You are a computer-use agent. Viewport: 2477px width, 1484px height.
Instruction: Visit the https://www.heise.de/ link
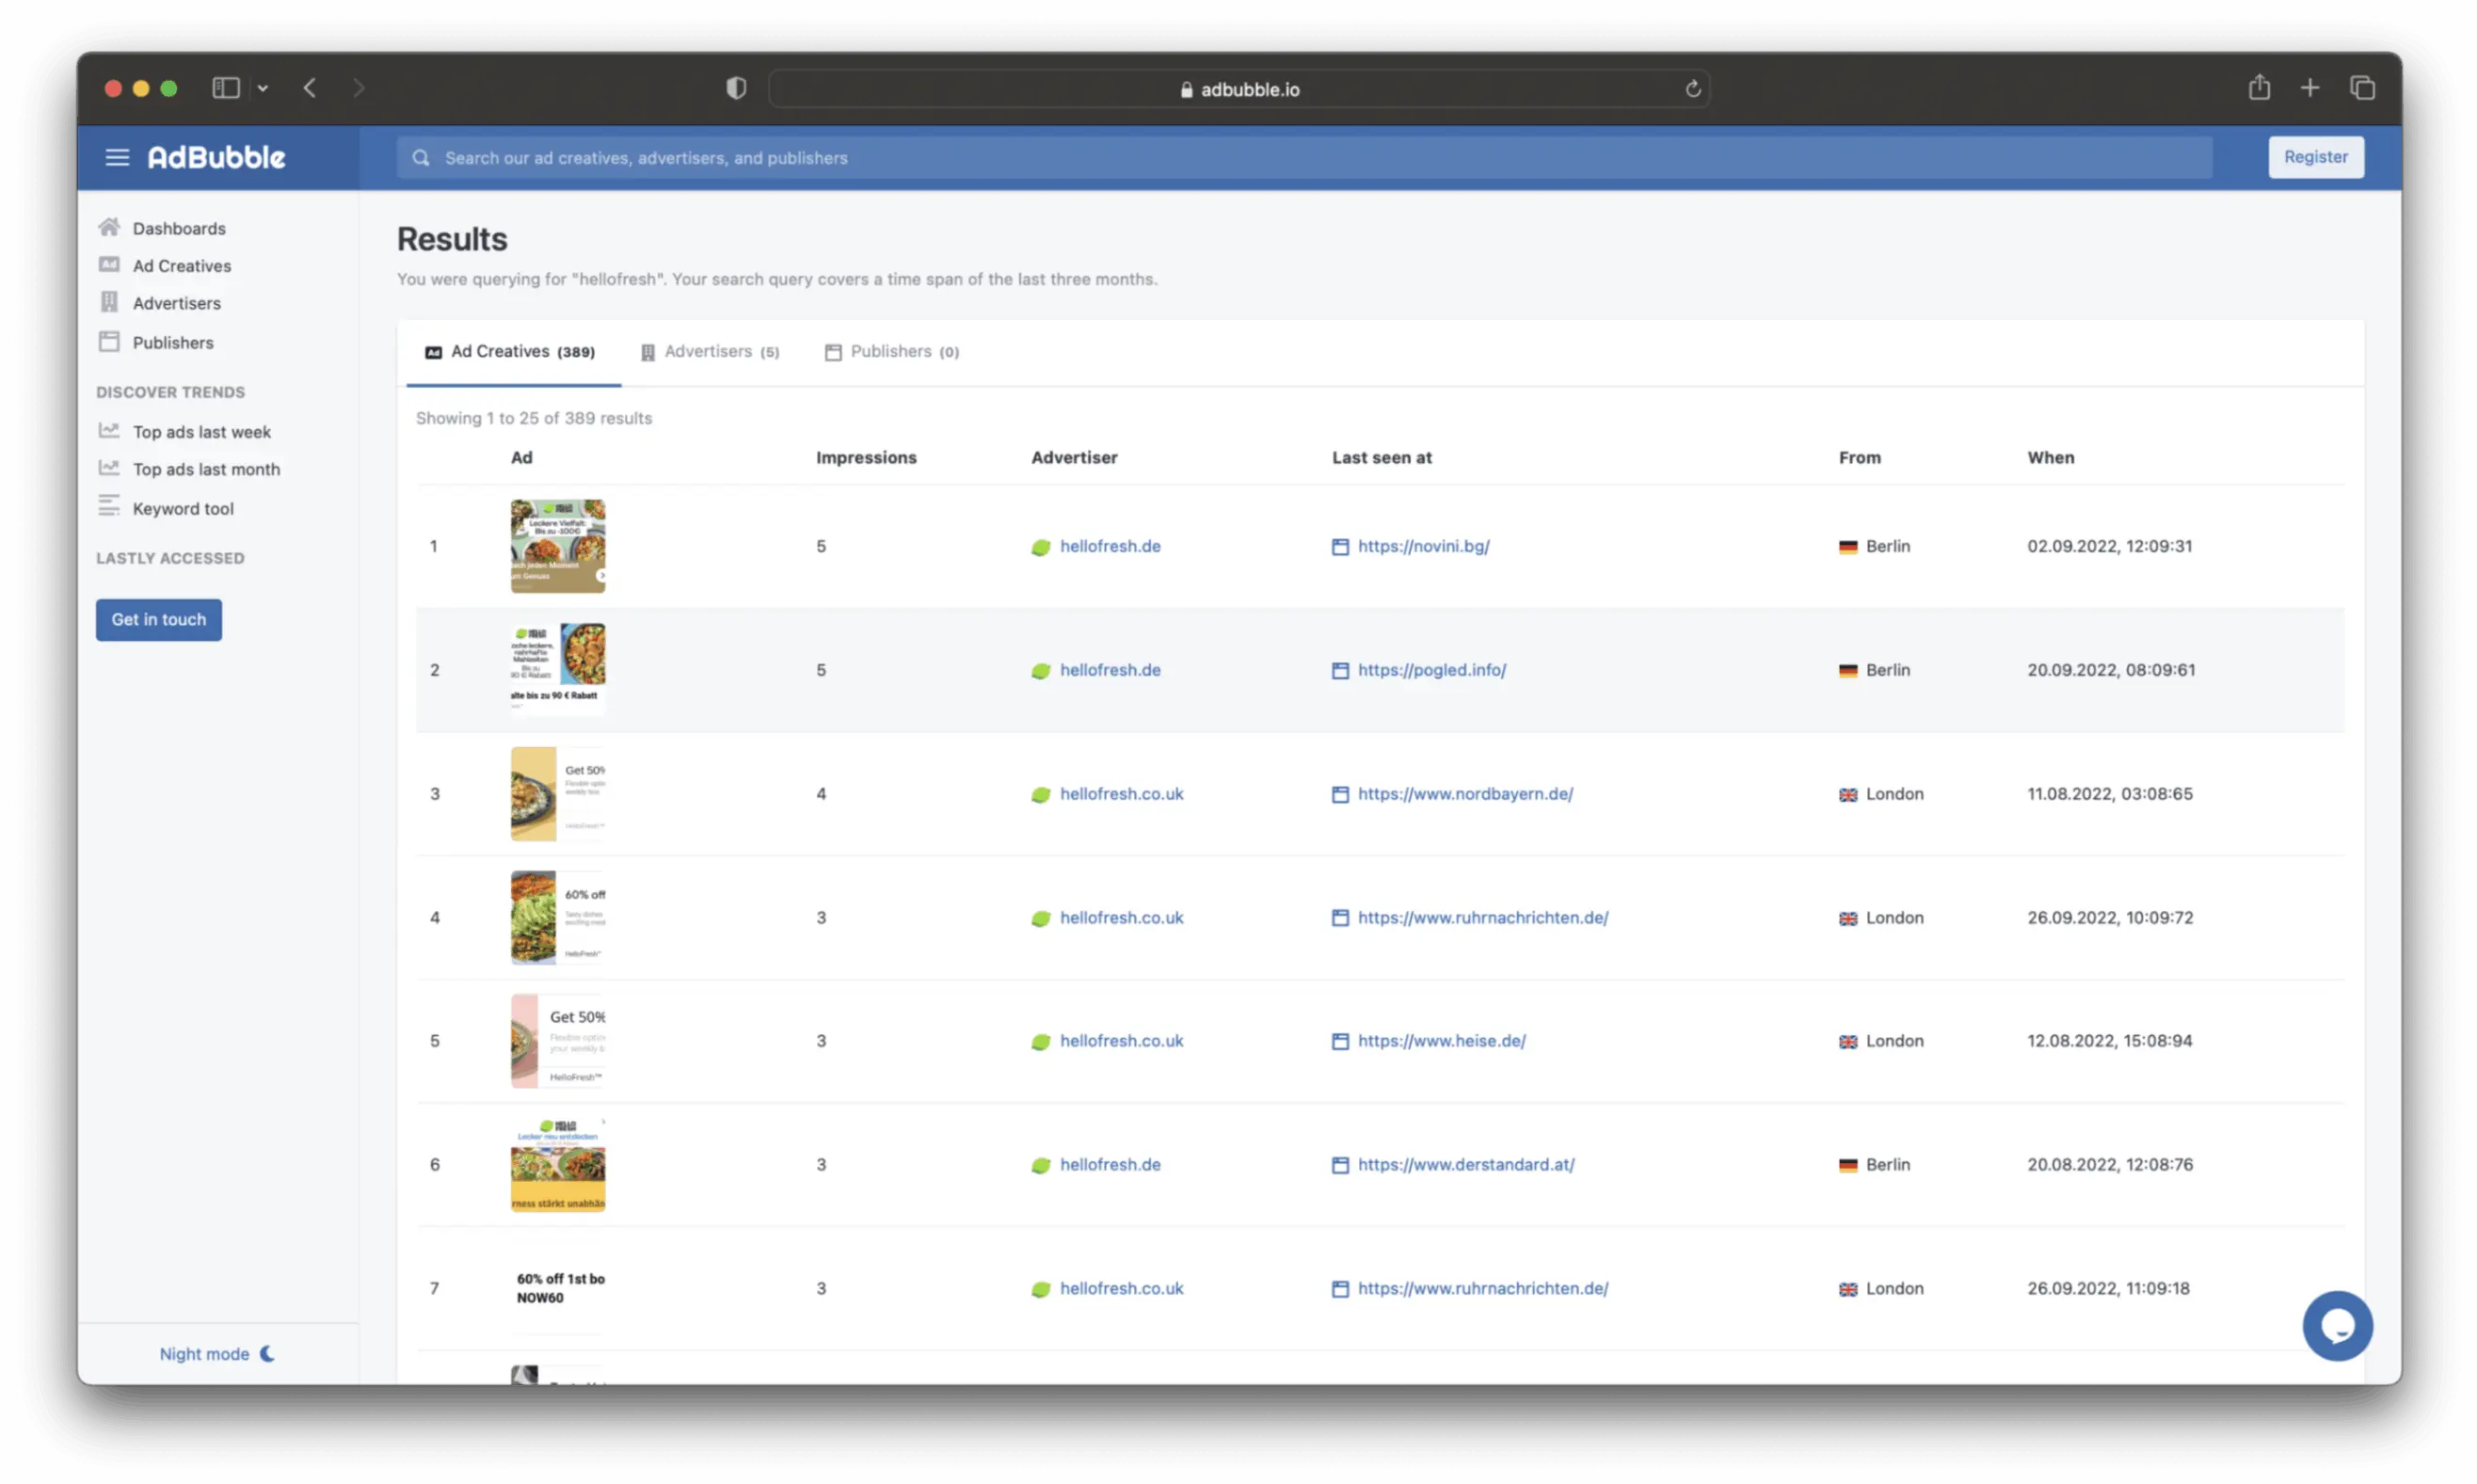click(1441, 1040)
